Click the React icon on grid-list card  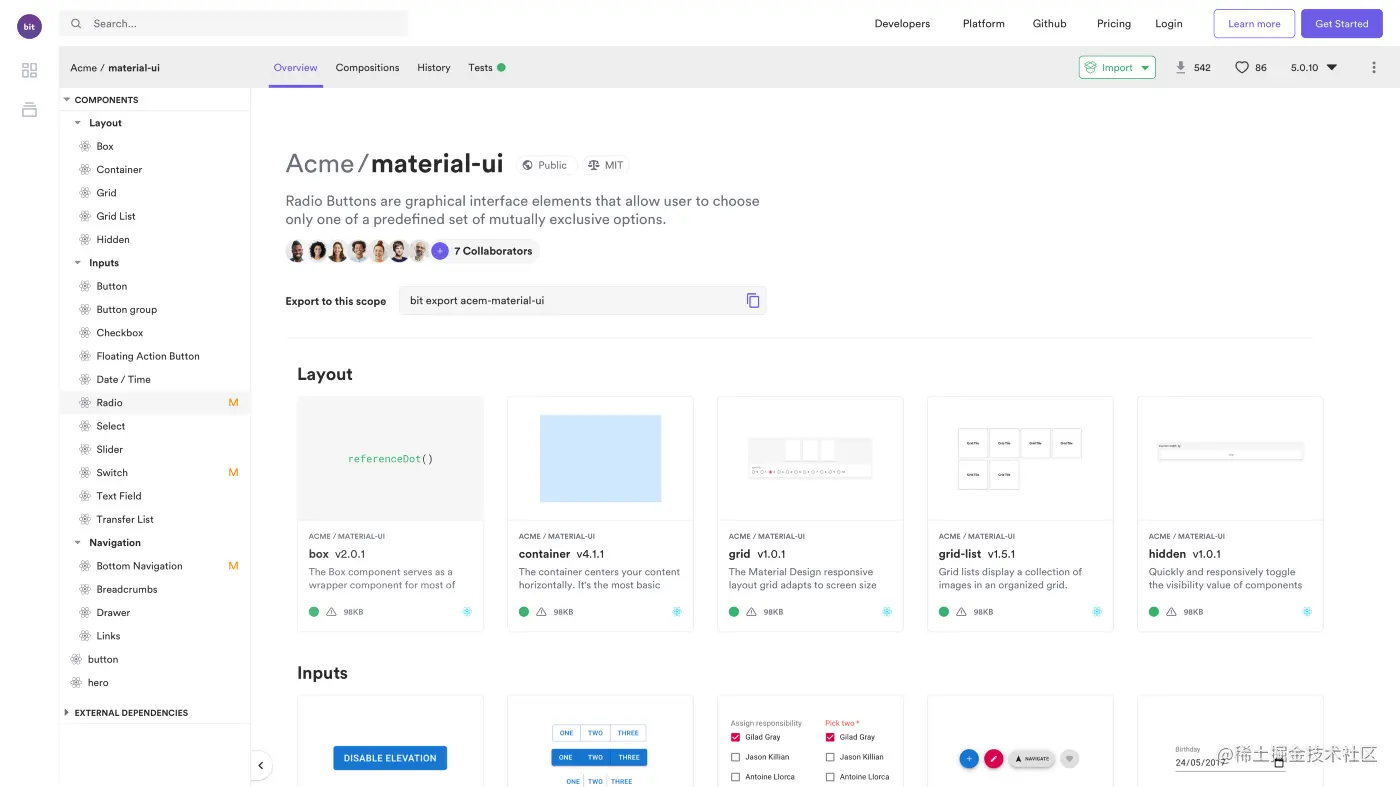click(1097, 611)
